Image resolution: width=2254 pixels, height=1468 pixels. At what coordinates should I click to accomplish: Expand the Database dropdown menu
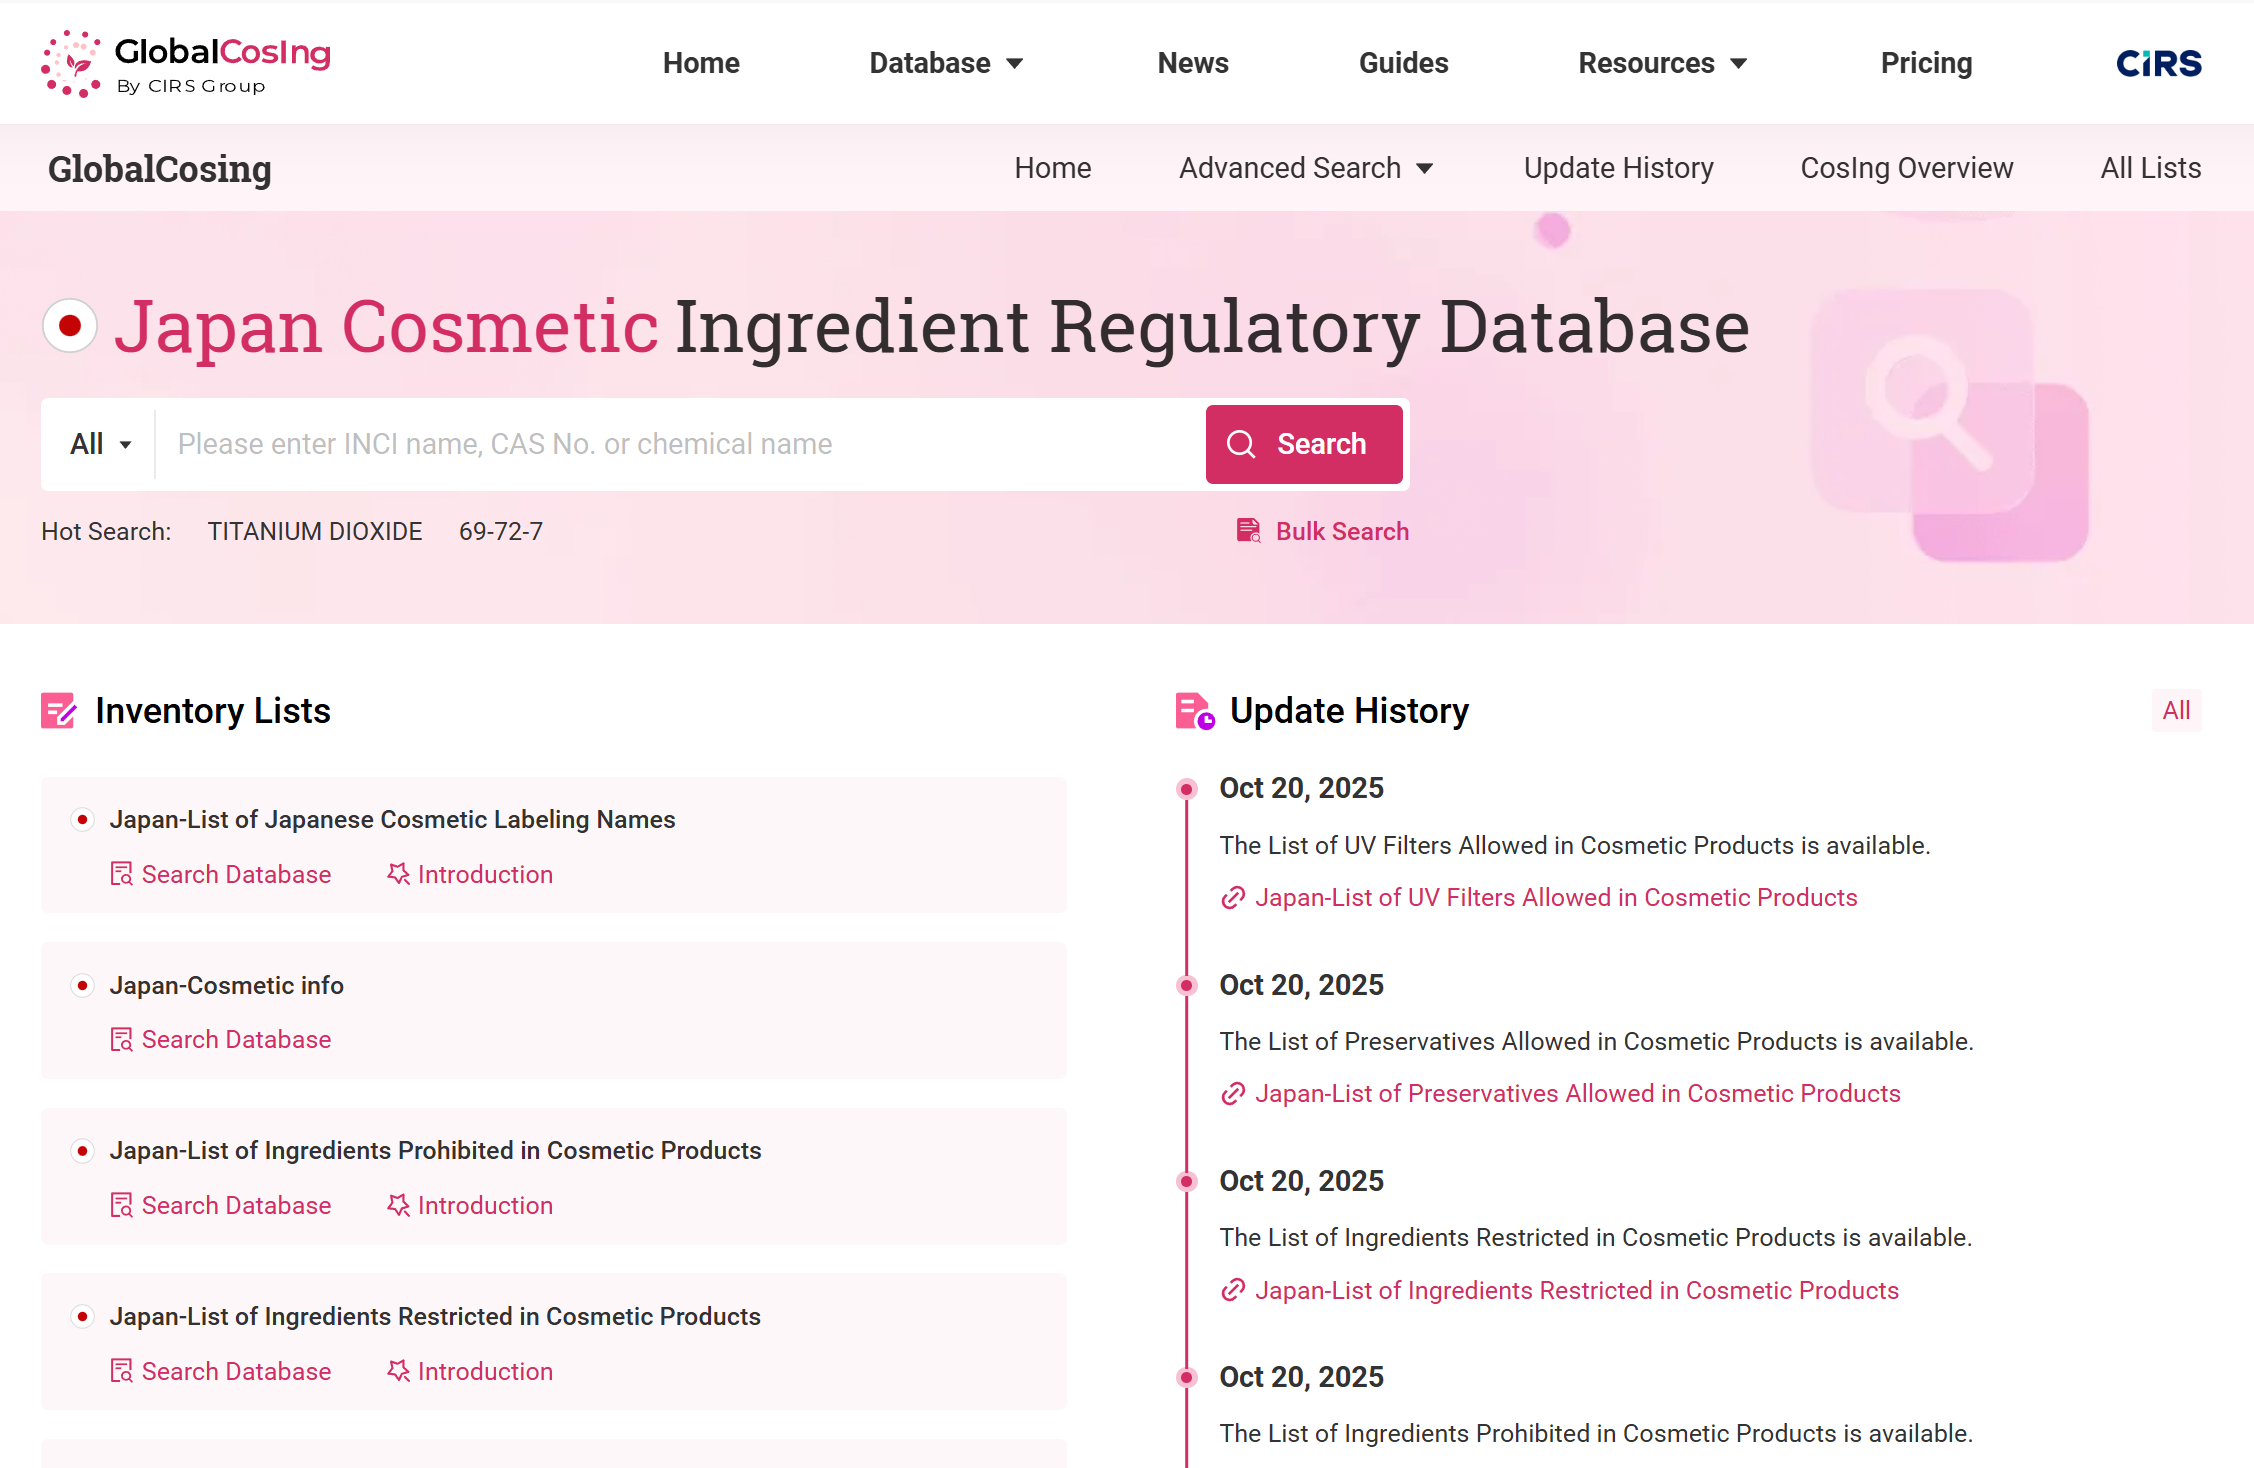(x=946, y=63)
